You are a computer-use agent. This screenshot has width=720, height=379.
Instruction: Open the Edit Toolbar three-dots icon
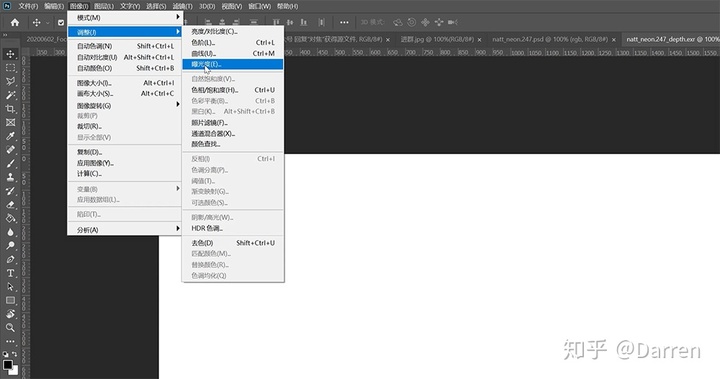point(10,341)
